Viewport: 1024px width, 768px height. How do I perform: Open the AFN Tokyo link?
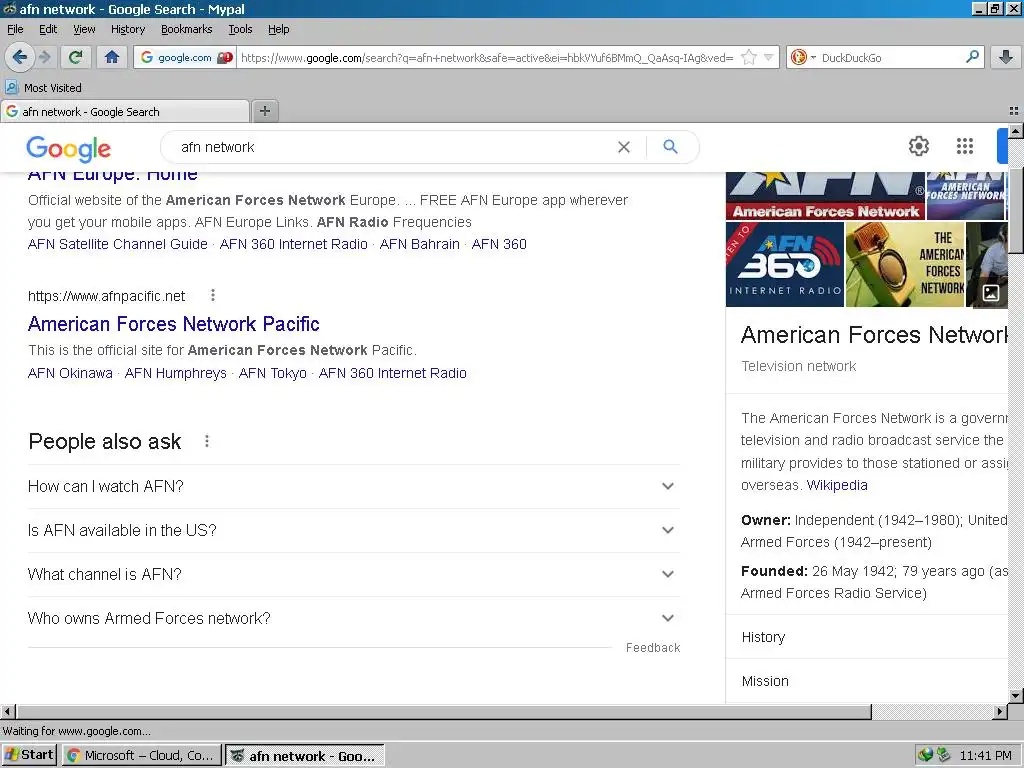tap(272, 374)
